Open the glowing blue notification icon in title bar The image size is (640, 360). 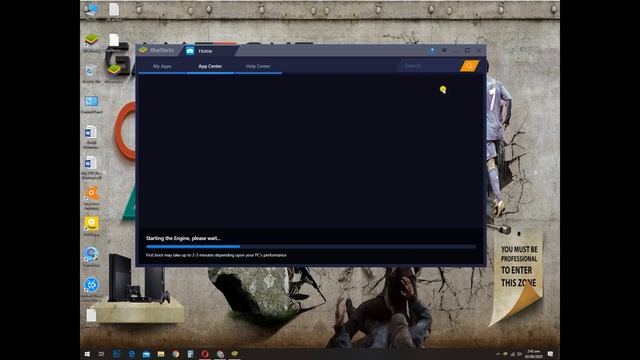(x=432, y=51)
